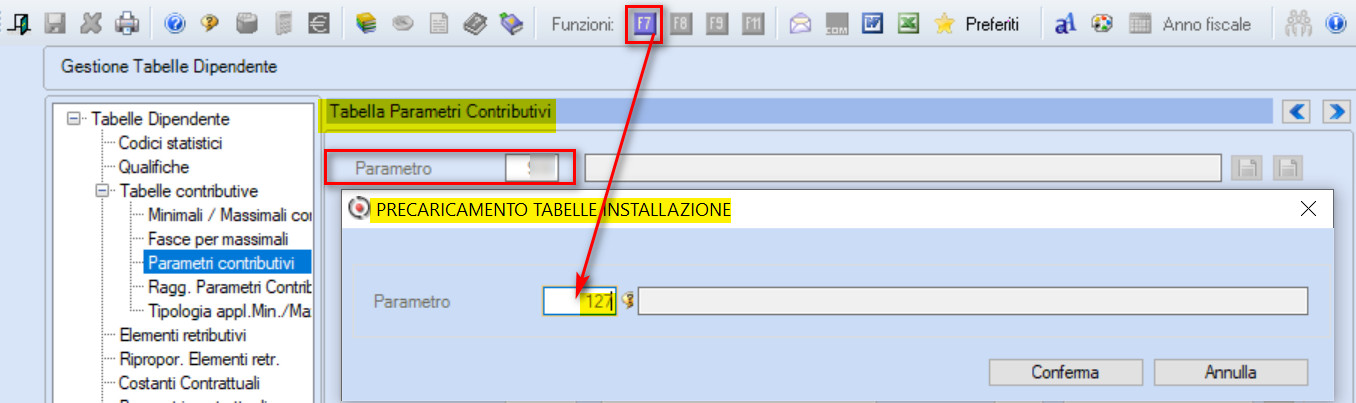Click the gray archive box icon

(x=248, y=22)
